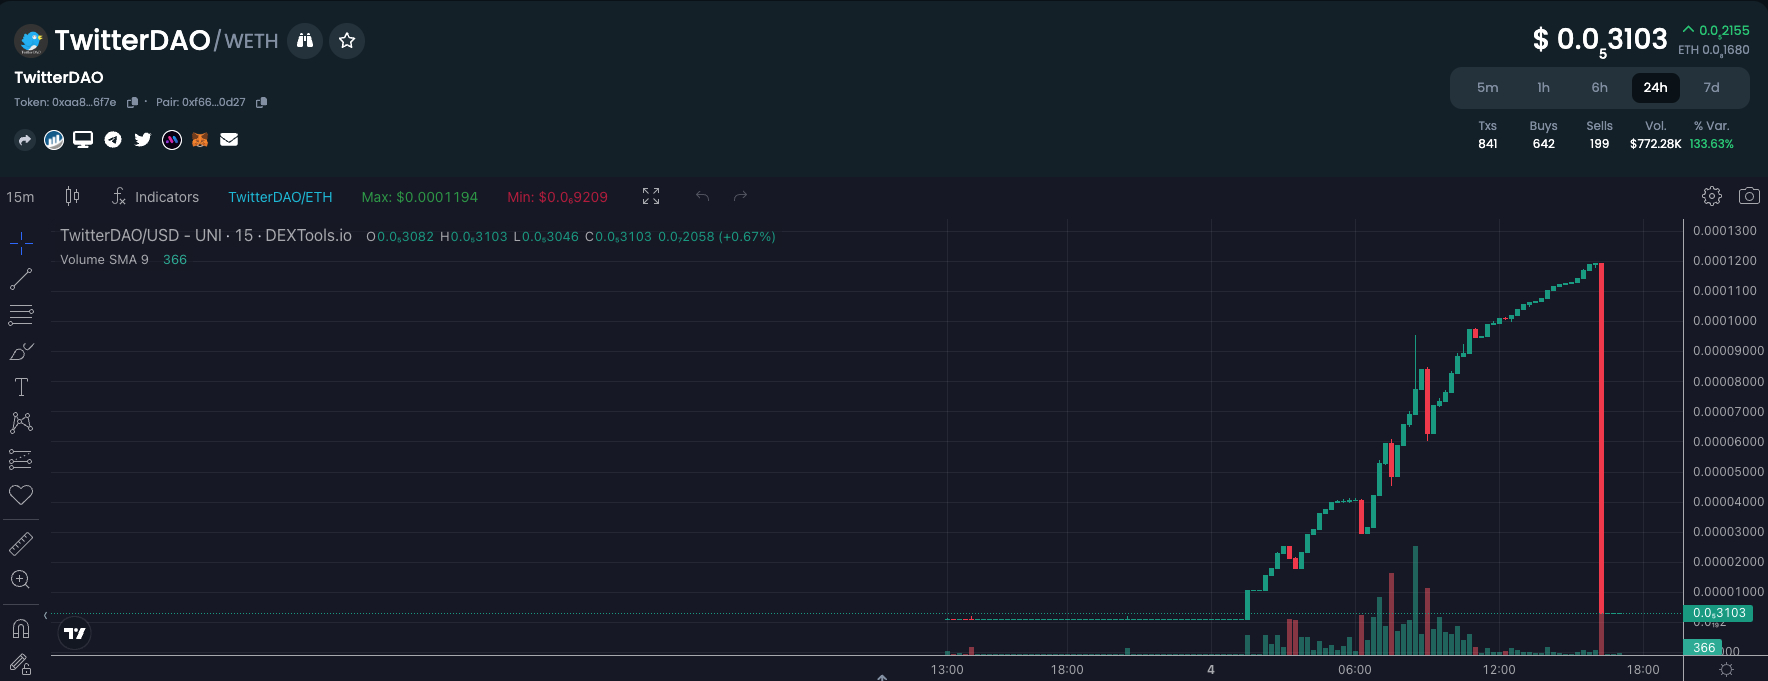
Task: Click the Buys 642 statistic
Action: [1544, 135]
